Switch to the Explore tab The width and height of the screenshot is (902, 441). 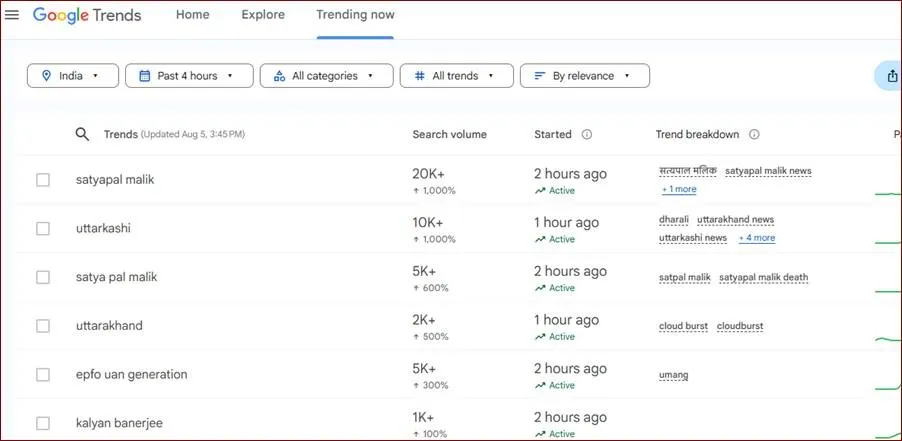[263, 15]
